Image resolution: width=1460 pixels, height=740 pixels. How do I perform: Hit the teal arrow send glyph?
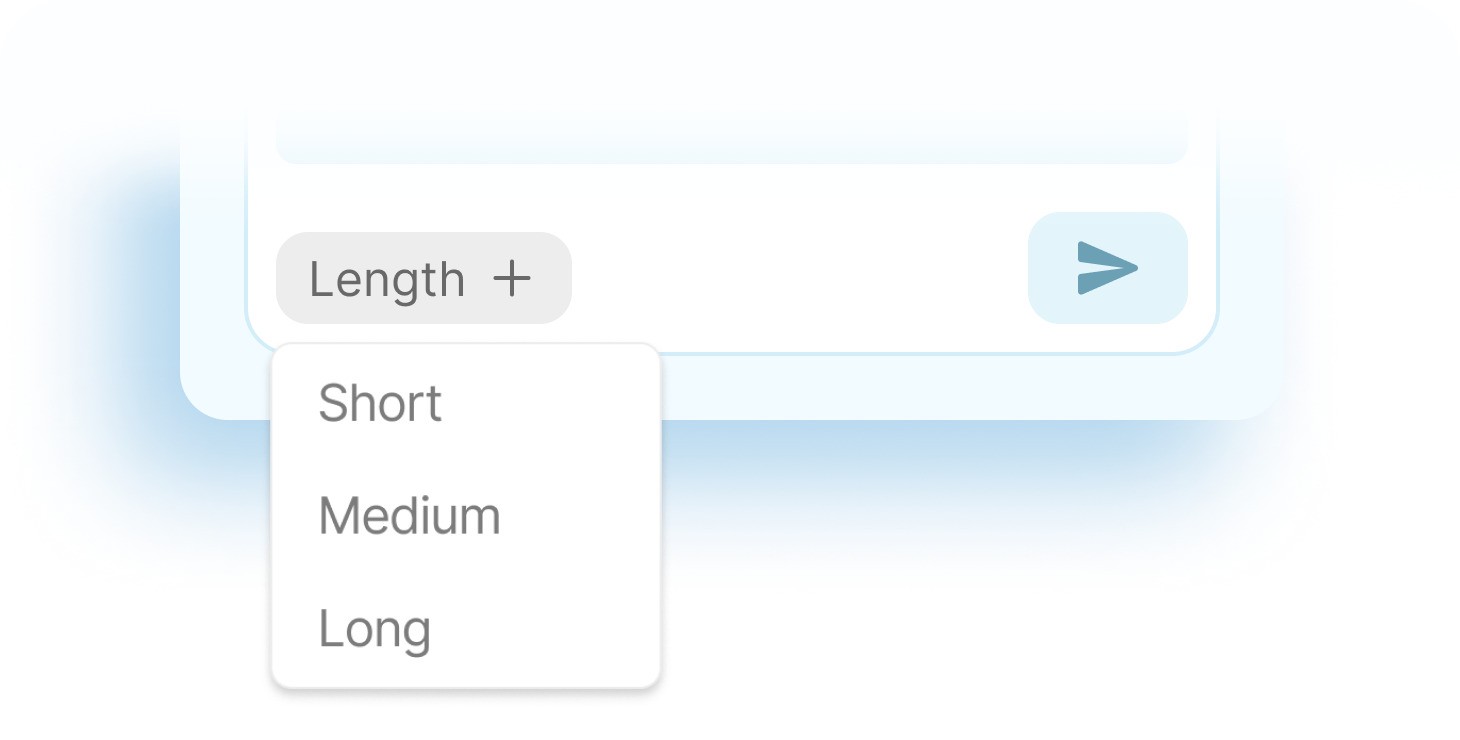[1107, 268]
